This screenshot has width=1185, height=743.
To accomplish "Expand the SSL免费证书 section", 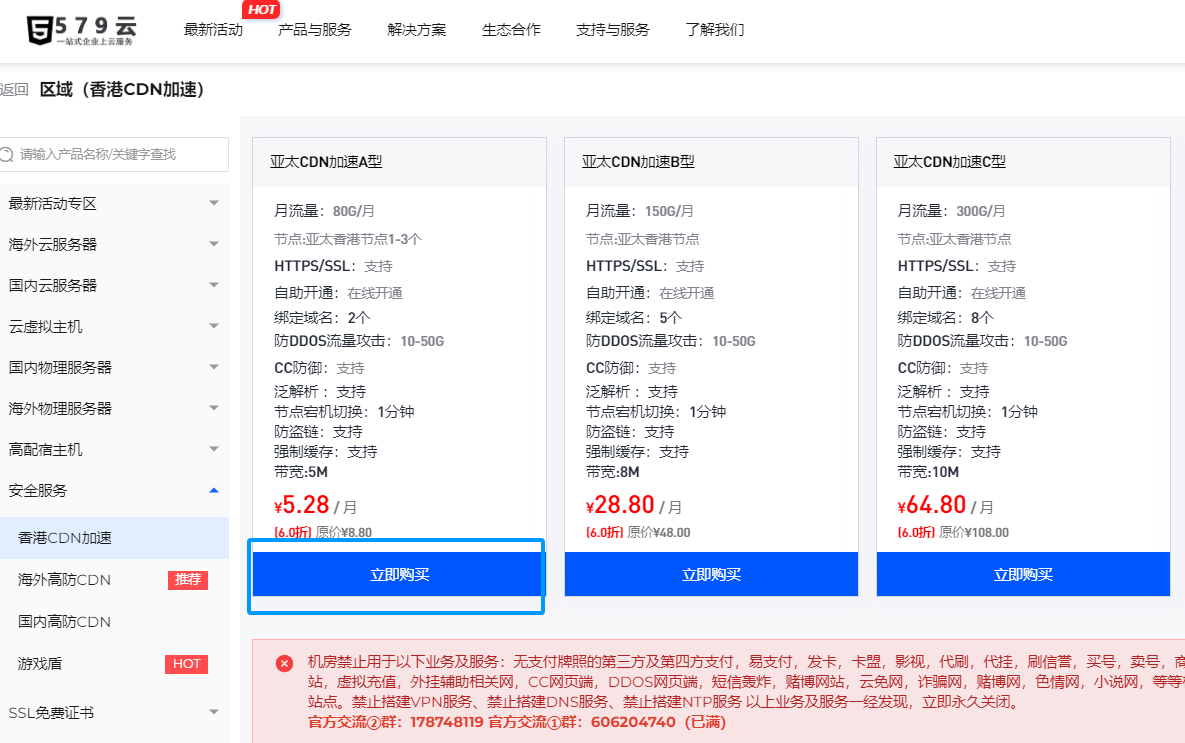I will [213, 712].
